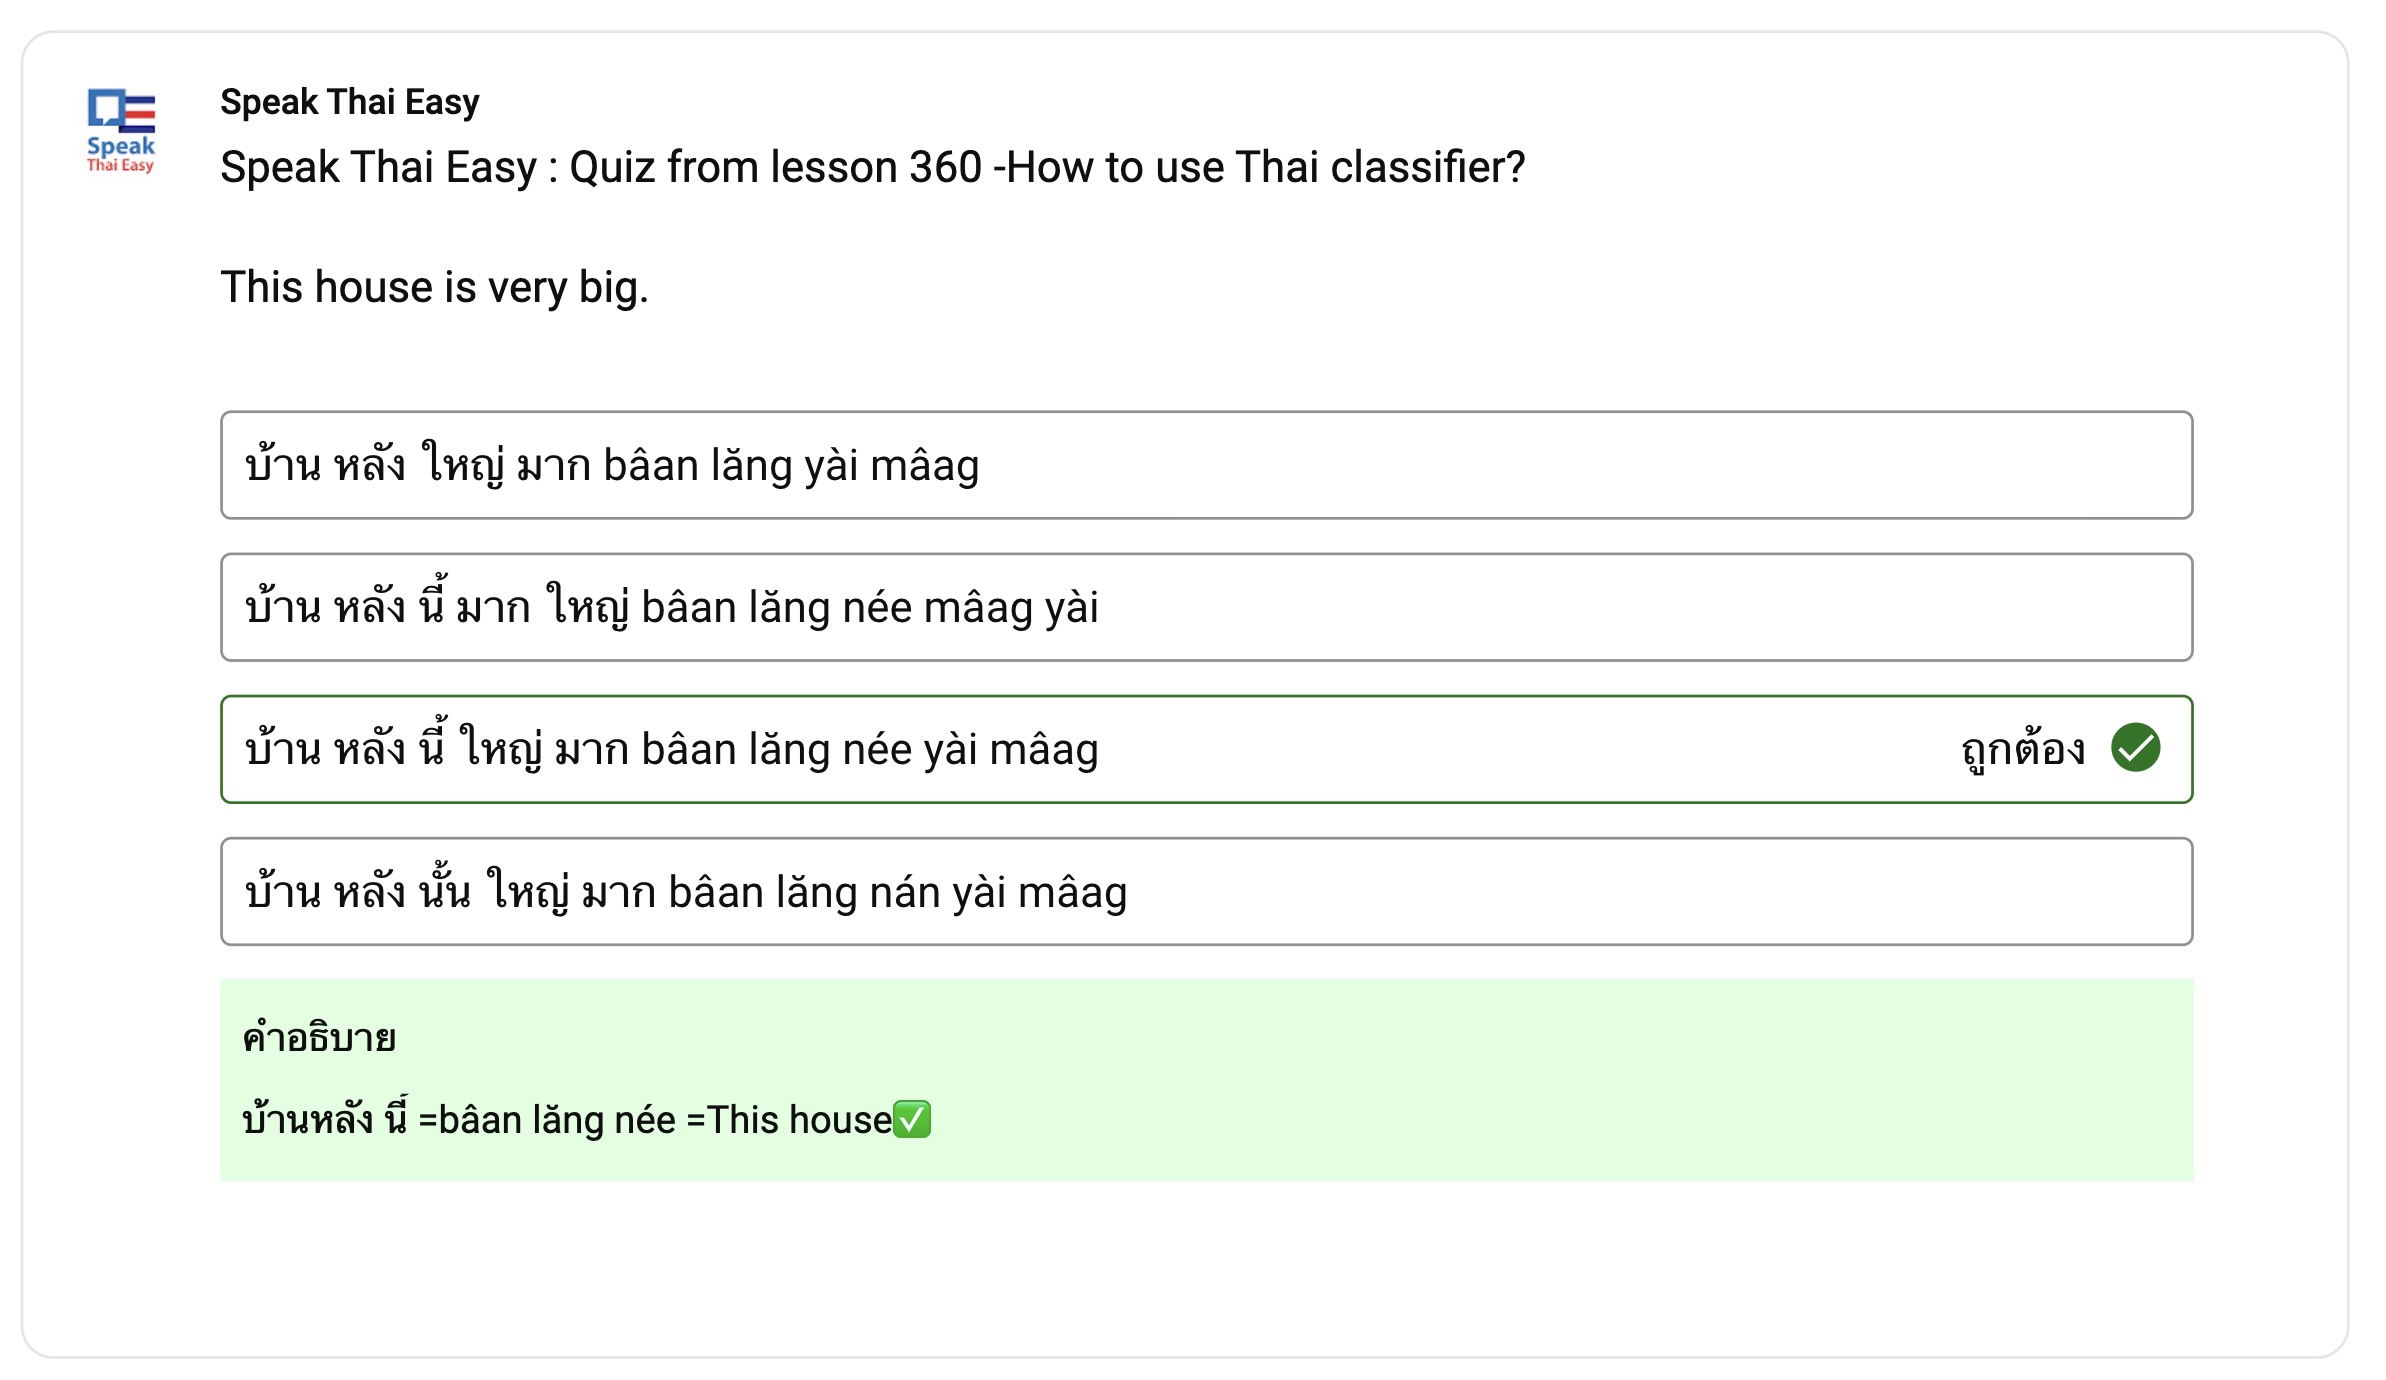Viewport: 2386px width, 1380px height.
Task: Open the Speak Thai Easy channel avatar
Action: pos(121,131)
